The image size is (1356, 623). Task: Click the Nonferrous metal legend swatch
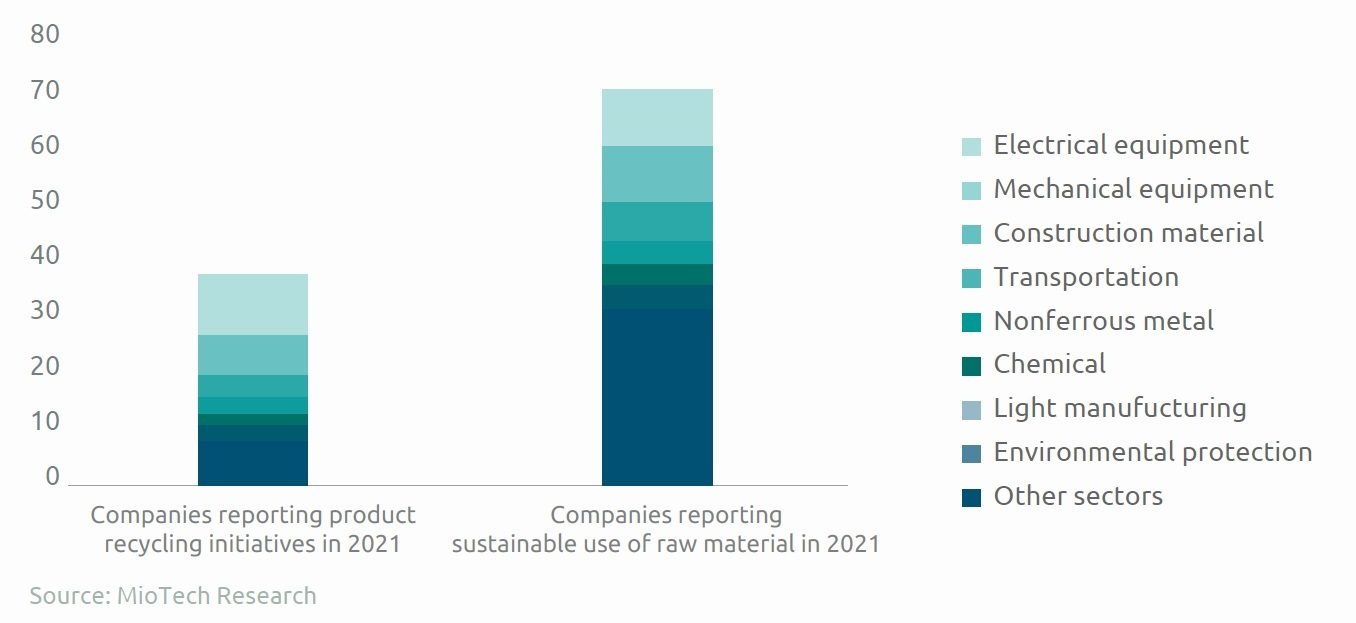[x=971, y=323]
